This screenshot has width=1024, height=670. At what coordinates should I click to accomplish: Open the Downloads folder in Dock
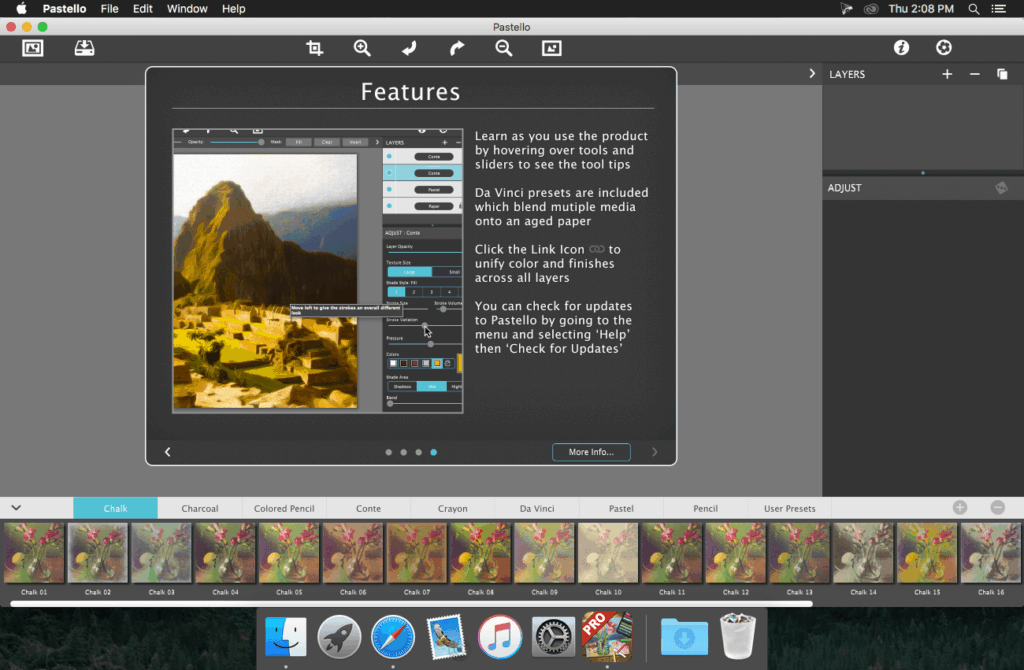point(684,636)
